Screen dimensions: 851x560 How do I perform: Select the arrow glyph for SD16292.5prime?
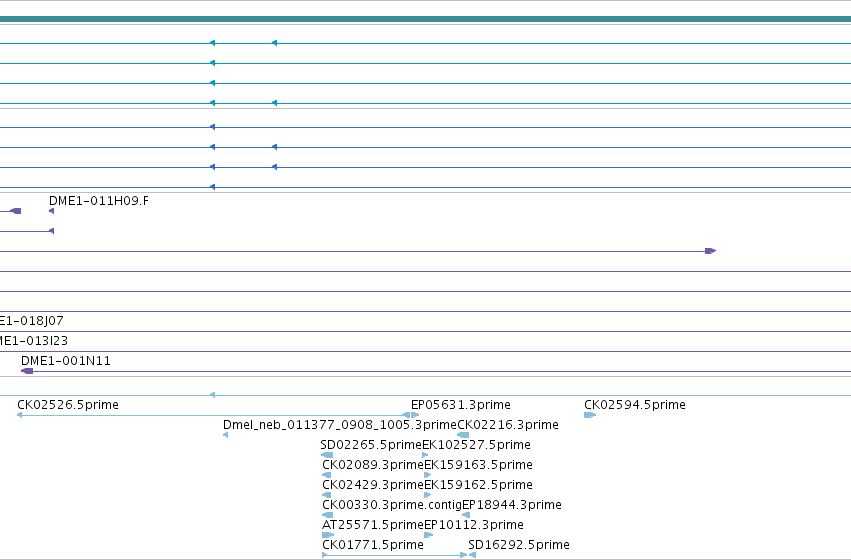click(x=472, y=555)
